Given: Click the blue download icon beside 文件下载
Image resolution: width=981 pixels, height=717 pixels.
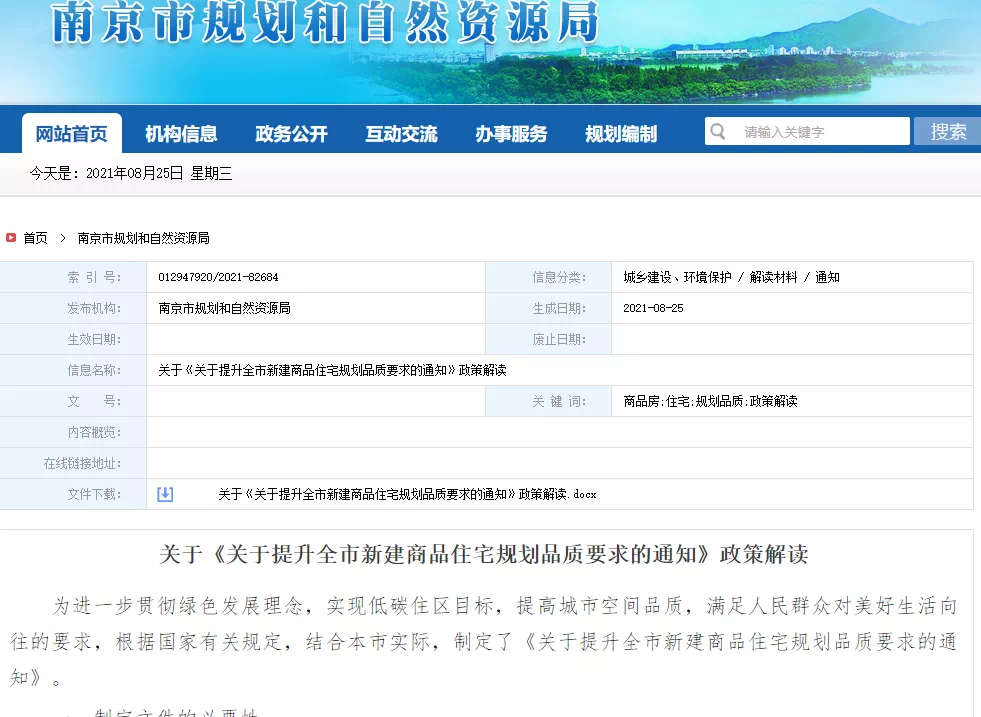Looking at the screenshot, I should (x=165, y=494).
